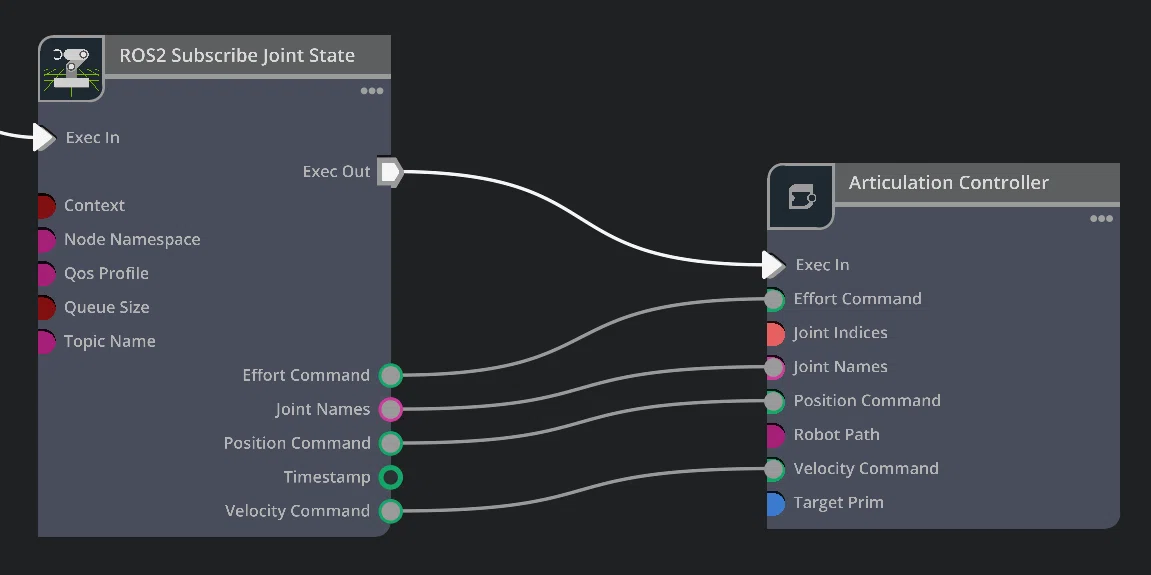Image resolution: width=1151 pixels, height=575 pixels.
Task: Click the Joint Indices input port
Action: point(774,333)
